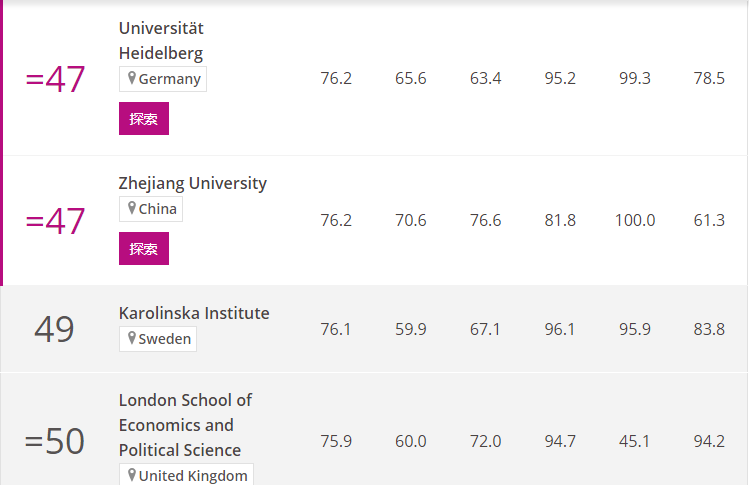
Task: Select the Sweden country tag
Action: click(x=158, y=339)
